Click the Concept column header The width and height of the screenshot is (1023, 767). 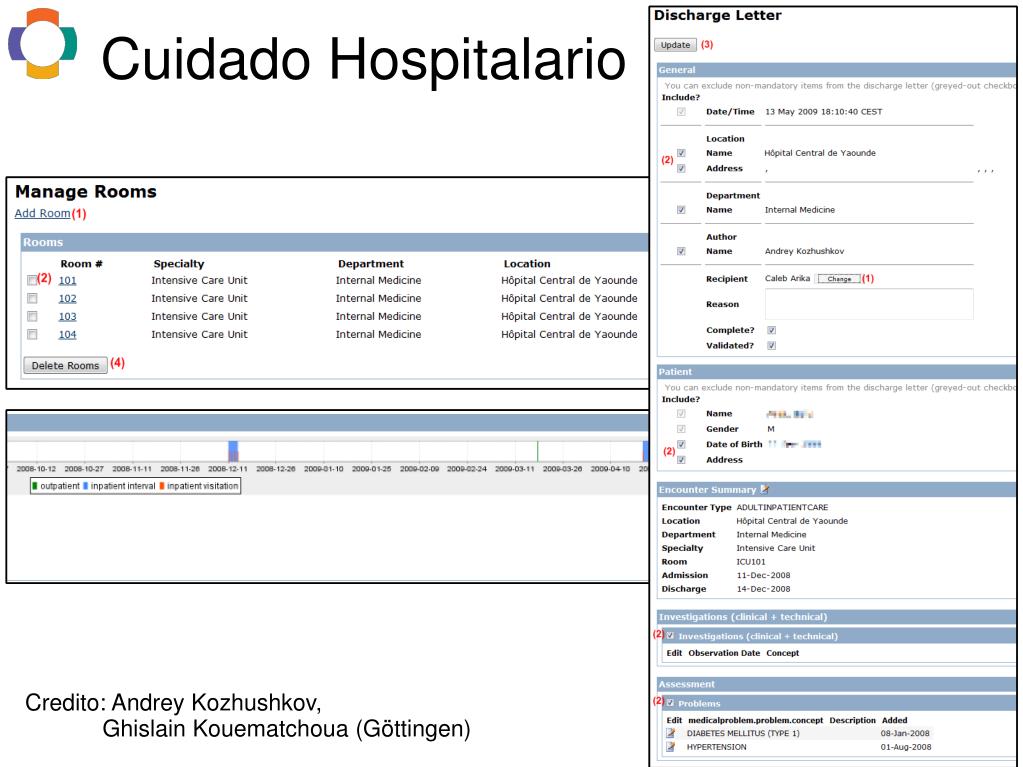coord(783,653)
